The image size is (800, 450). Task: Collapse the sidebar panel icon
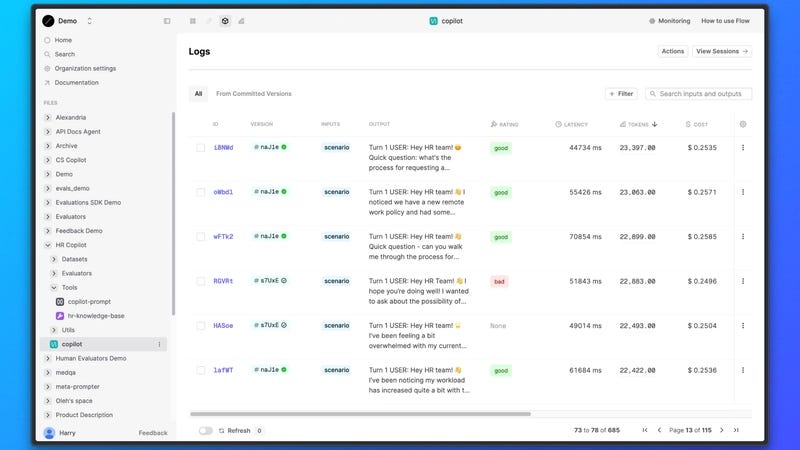click(167, 21)
